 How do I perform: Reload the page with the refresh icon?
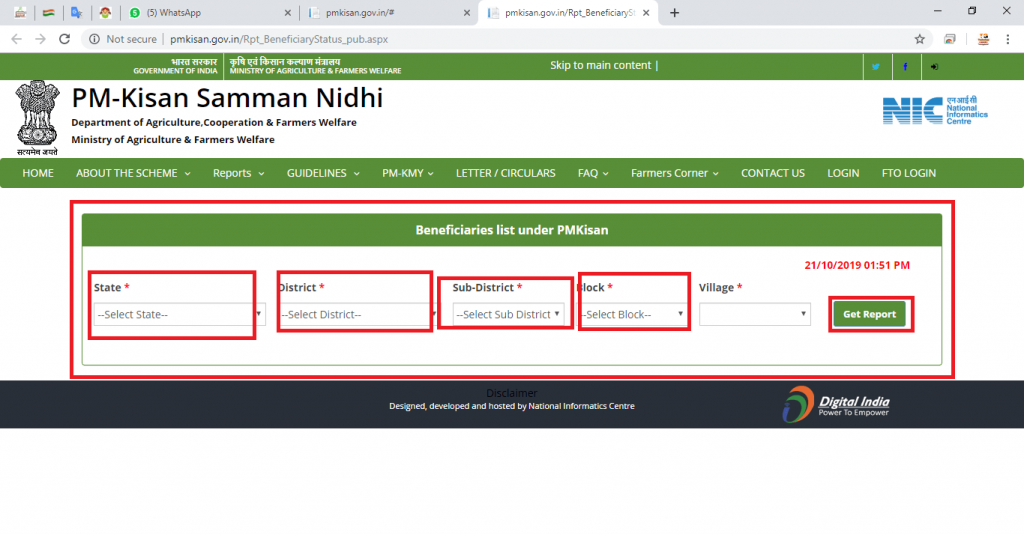pos(64,39)
